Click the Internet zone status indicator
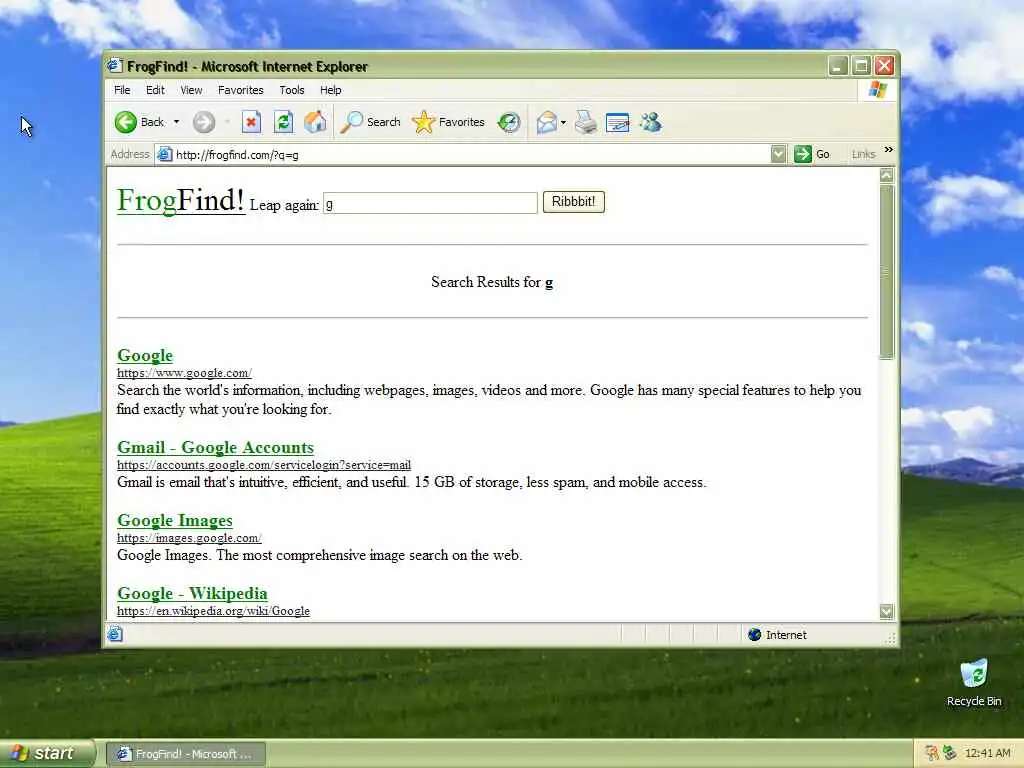 coord(777,635)
